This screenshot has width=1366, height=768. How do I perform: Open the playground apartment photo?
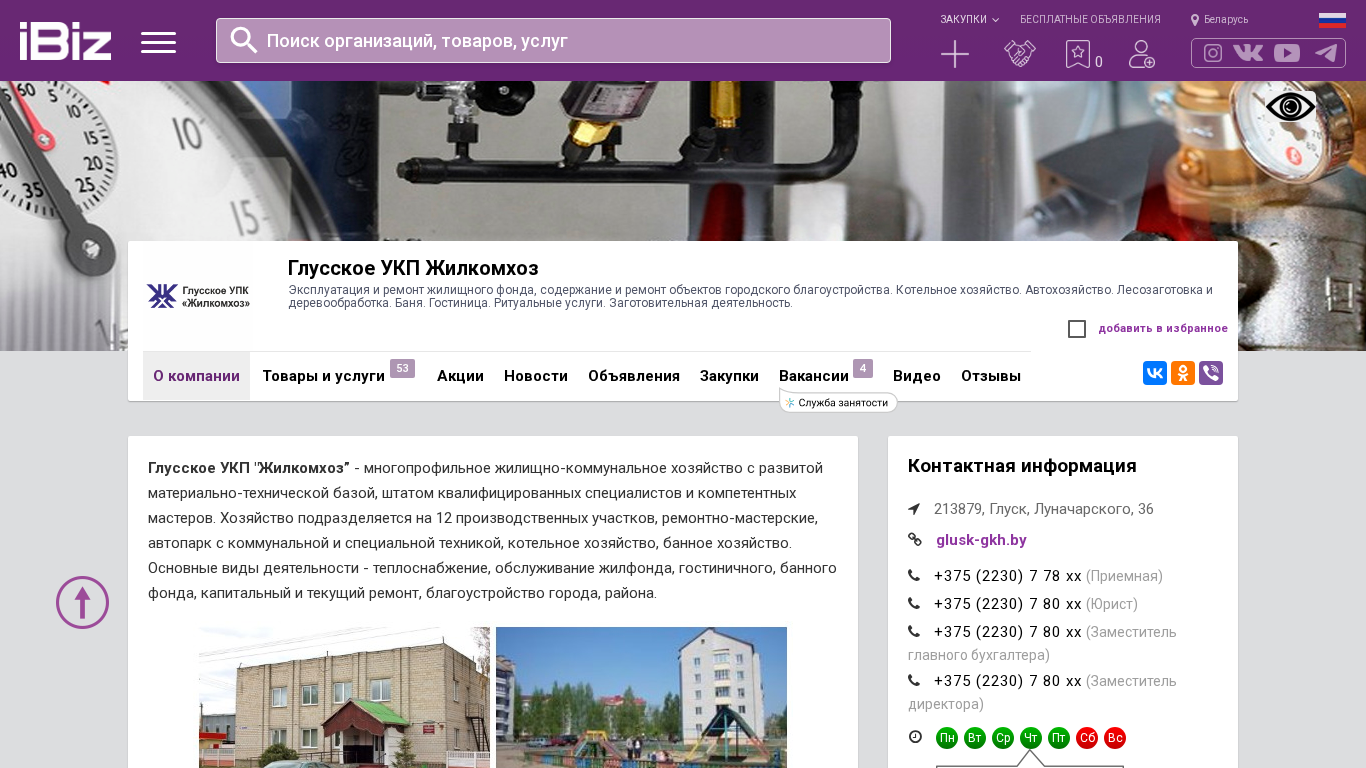point(641,697)
